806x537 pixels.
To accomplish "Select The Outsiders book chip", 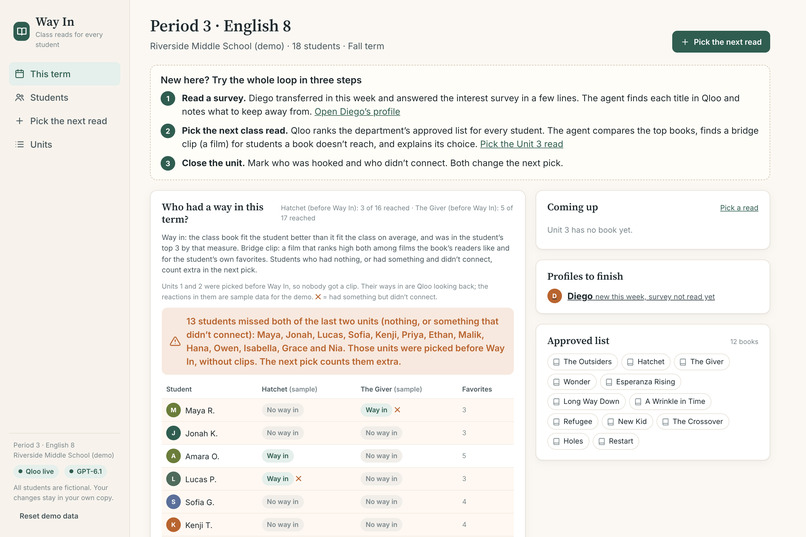I will click(x=582, y=362).
